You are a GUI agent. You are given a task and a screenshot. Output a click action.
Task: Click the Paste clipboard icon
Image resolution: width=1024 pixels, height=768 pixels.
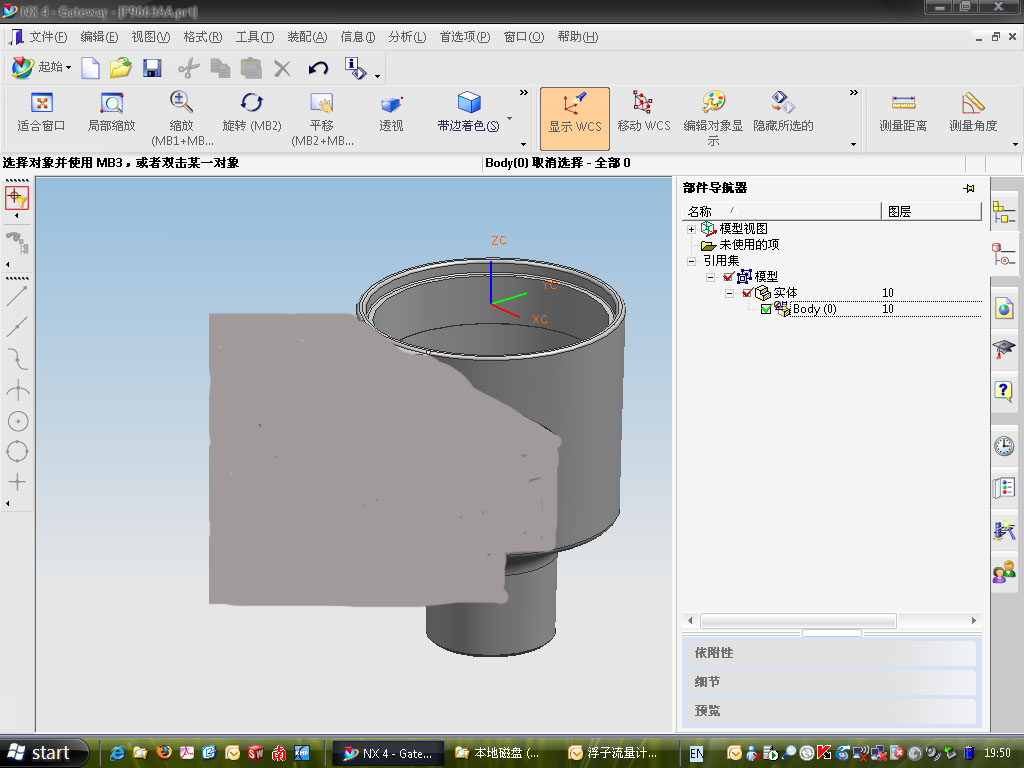pos(251,68)
